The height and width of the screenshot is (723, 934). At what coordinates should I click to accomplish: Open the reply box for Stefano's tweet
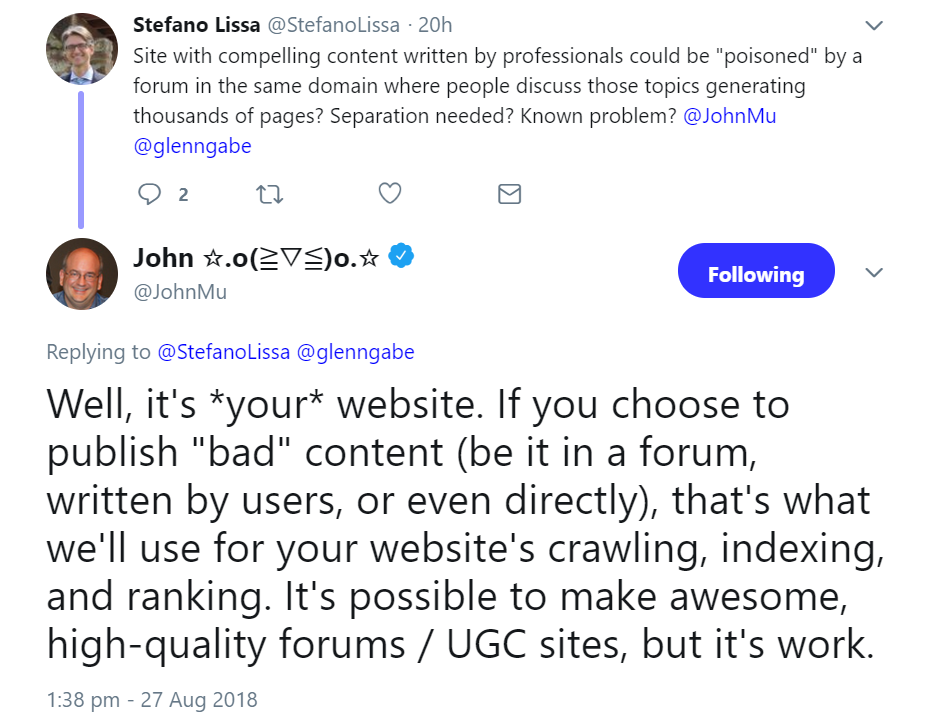148,194
